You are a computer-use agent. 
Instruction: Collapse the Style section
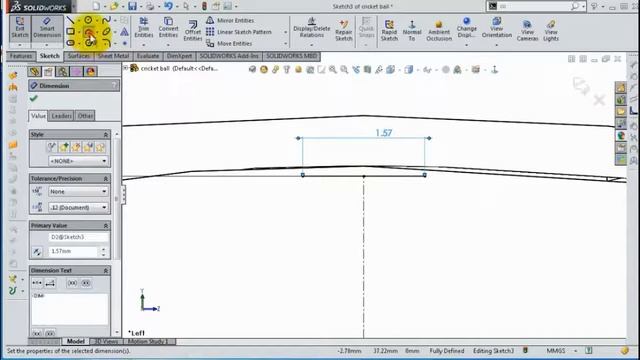pyautogui.click(x=106, y=134)
